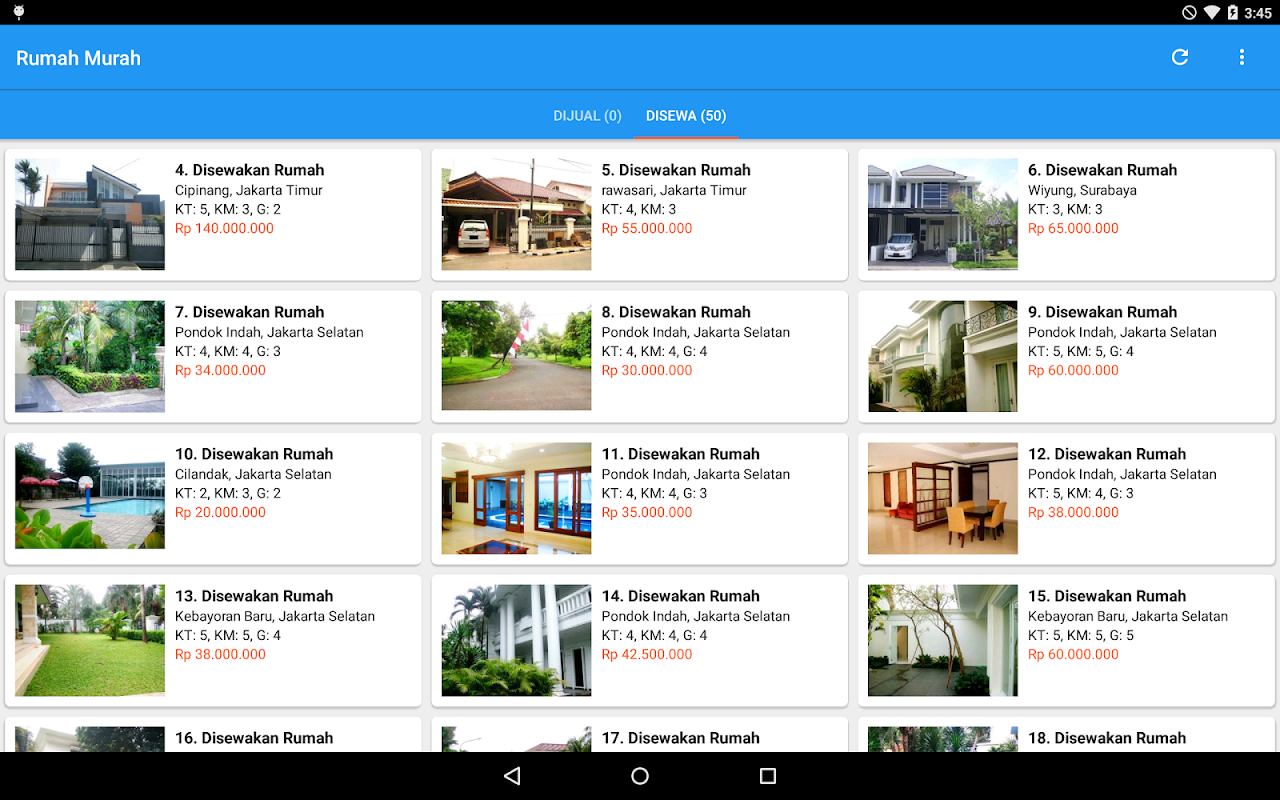Tap 'Kebayoran Baru, Jakarta Selatan' on listing 13

point(275,616)
